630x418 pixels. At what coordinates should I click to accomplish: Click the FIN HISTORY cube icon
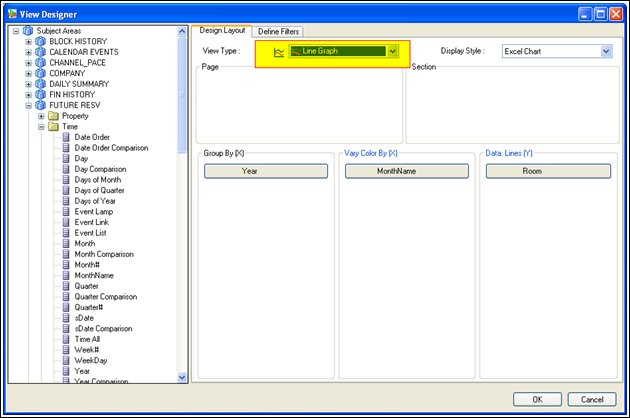click(41, 94)
